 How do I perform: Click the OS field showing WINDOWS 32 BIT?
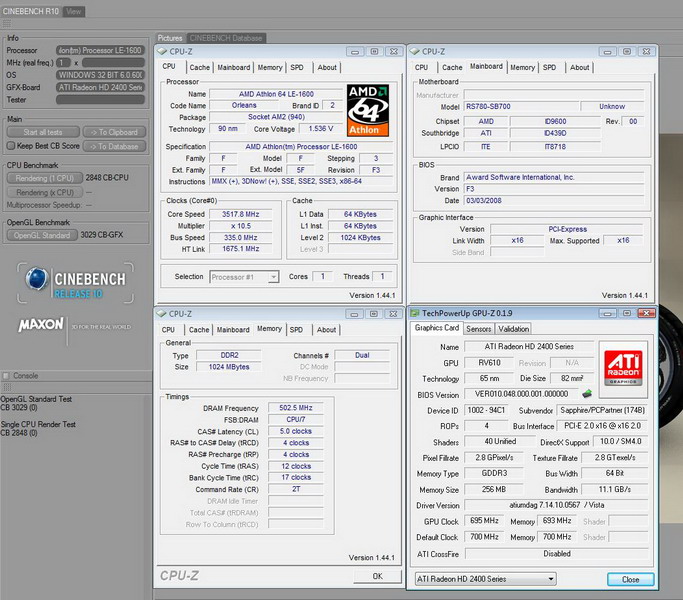point(100,75)
